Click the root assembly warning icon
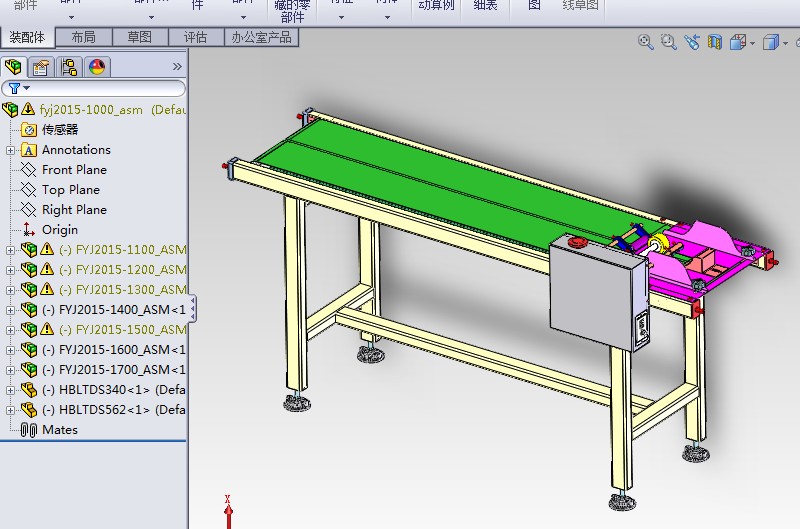Screen dimensions: 800x529 tap(28, 109)
